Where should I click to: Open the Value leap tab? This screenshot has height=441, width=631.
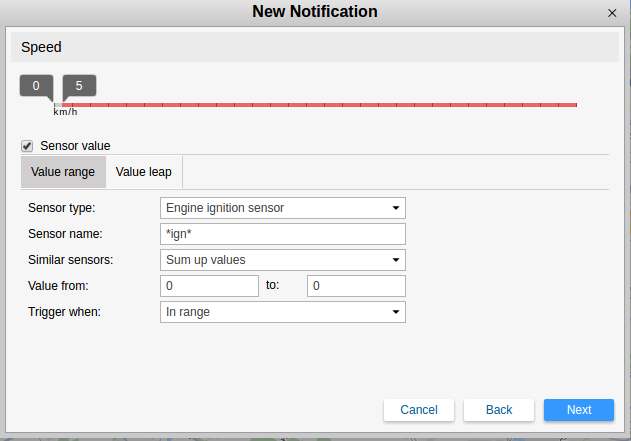[x=143, y=172]
